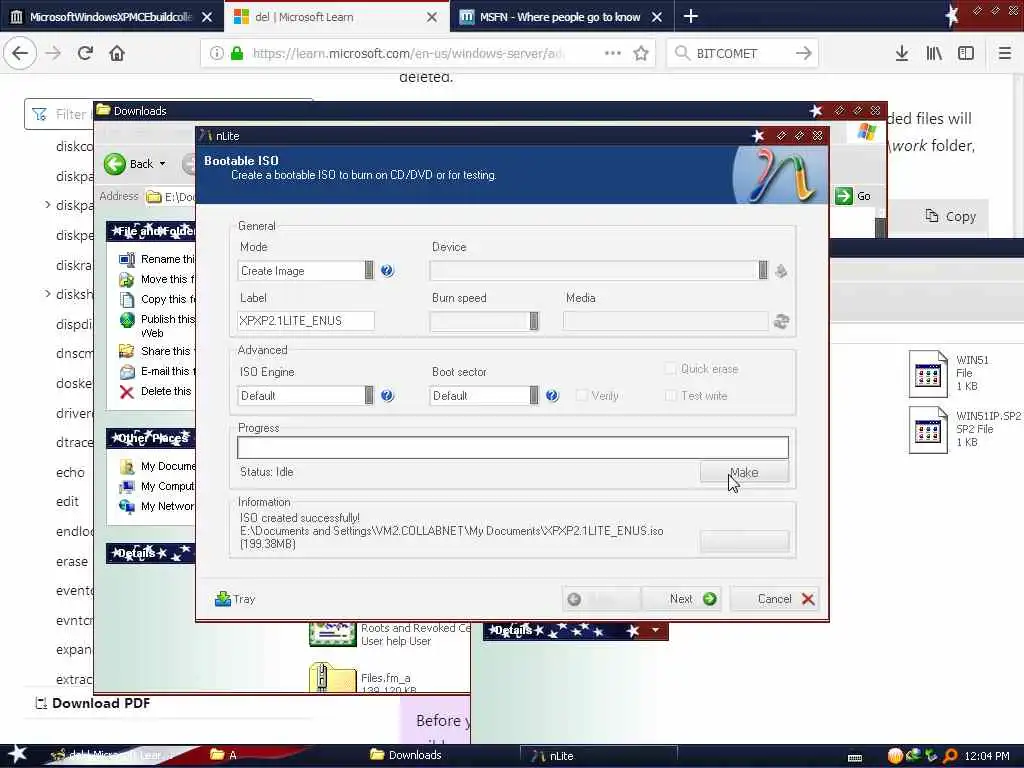The height and width of the screenshot is (768, 1024).
Task: Click the Next button in nLite
Action: pyautogui.click(x=682, y=599)
